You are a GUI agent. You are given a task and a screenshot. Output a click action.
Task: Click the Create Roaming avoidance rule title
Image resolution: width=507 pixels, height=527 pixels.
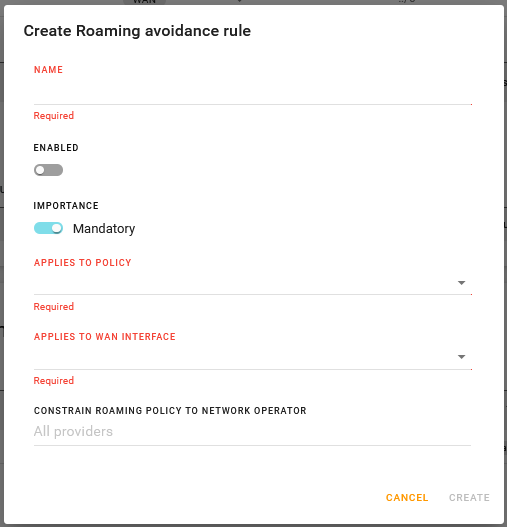[137, 31]
